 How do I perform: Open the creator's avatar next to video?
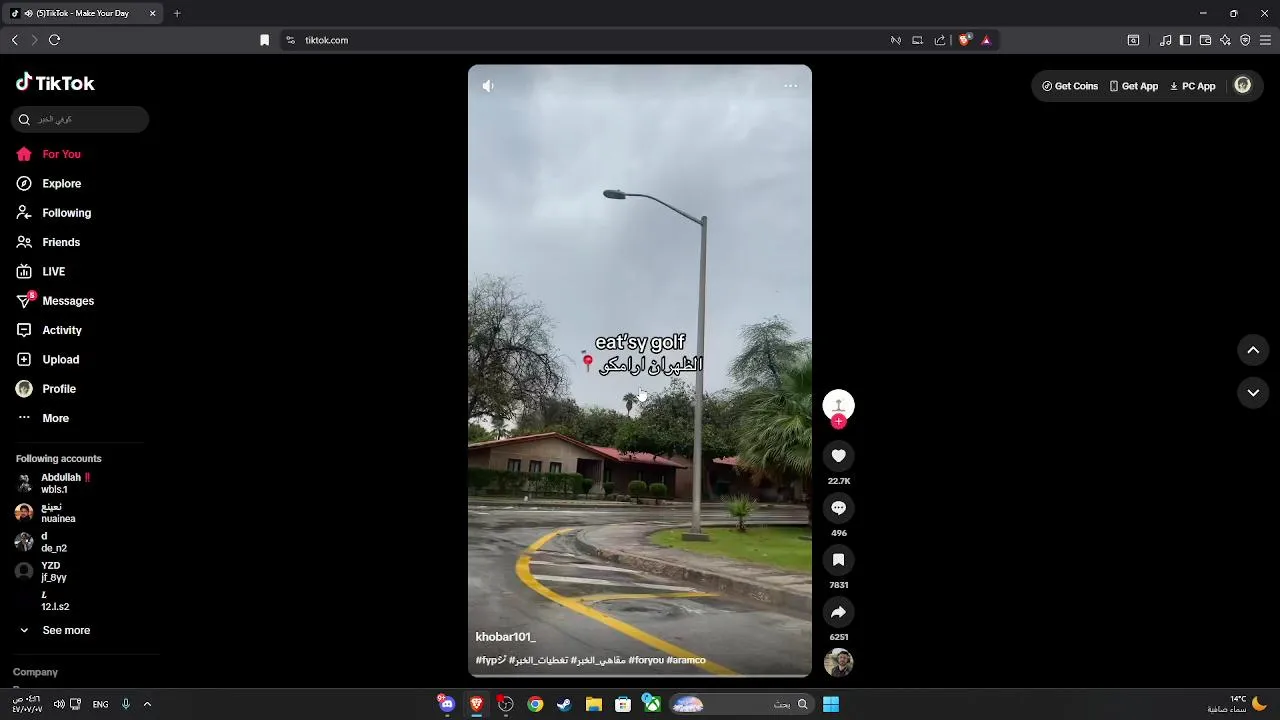click(x=838, y=403)
